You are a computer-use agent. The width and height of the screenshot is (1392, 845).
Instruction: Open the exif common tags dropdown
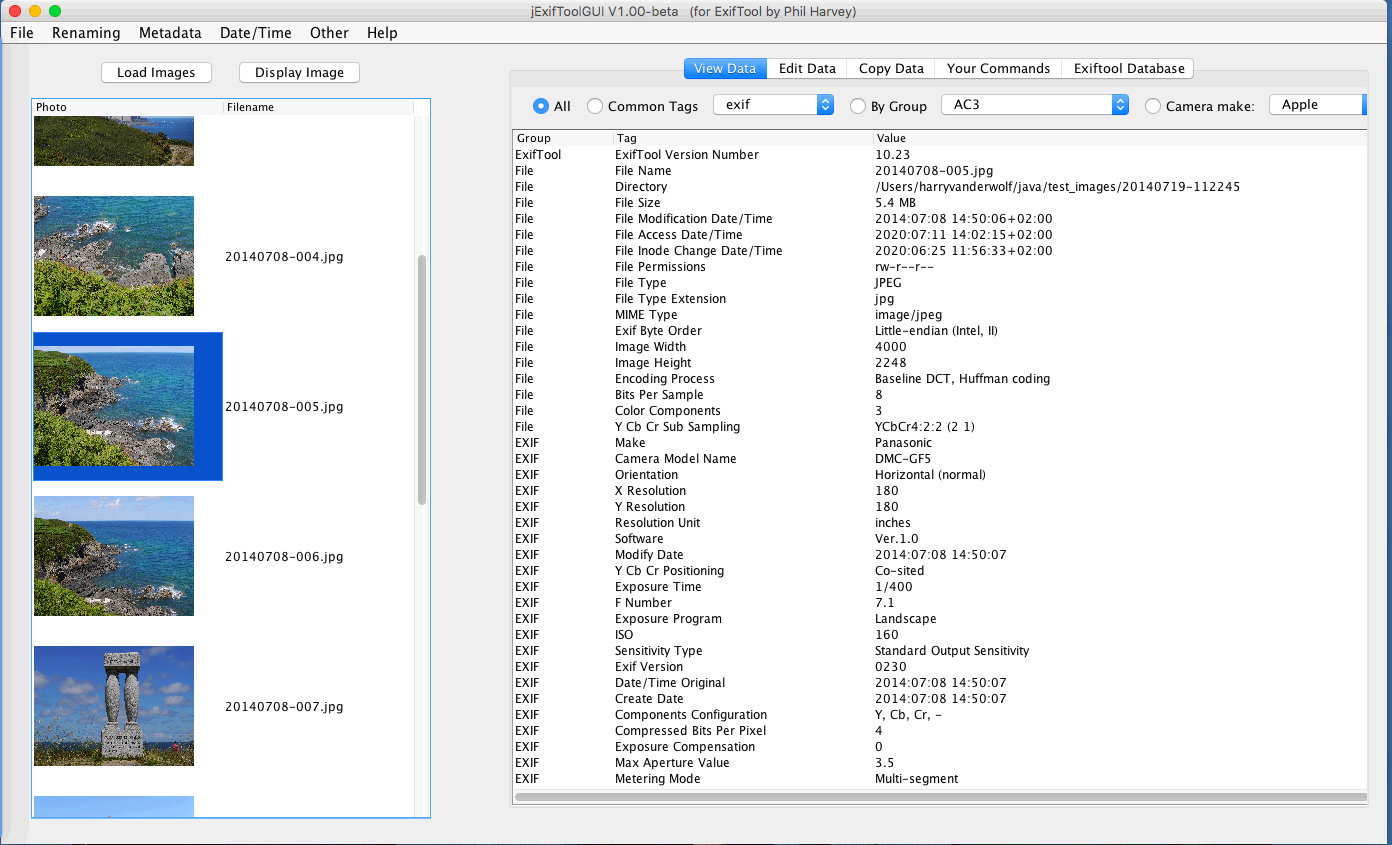point(773,104)
